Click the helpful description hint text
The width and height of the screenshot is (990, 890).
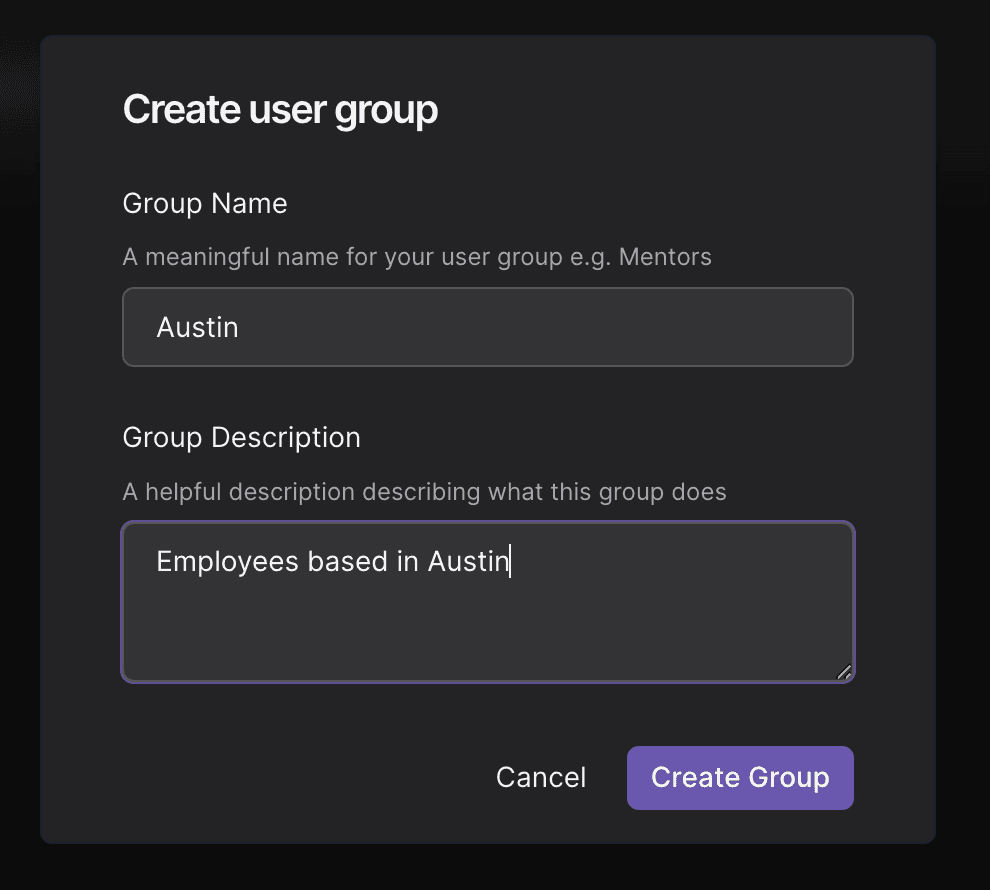(x=424, y=492)
